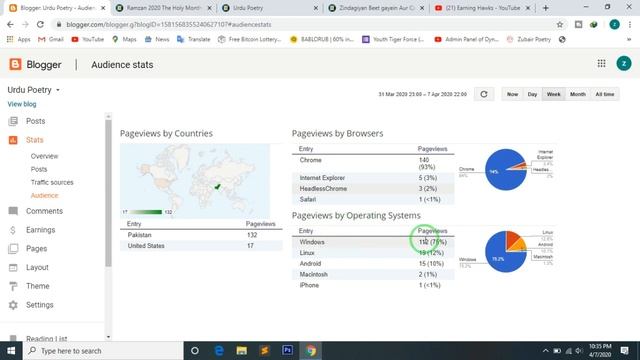The image size is (640, 360).
Task: Open Sublime Text from taskbar
Action: (264, 351)
